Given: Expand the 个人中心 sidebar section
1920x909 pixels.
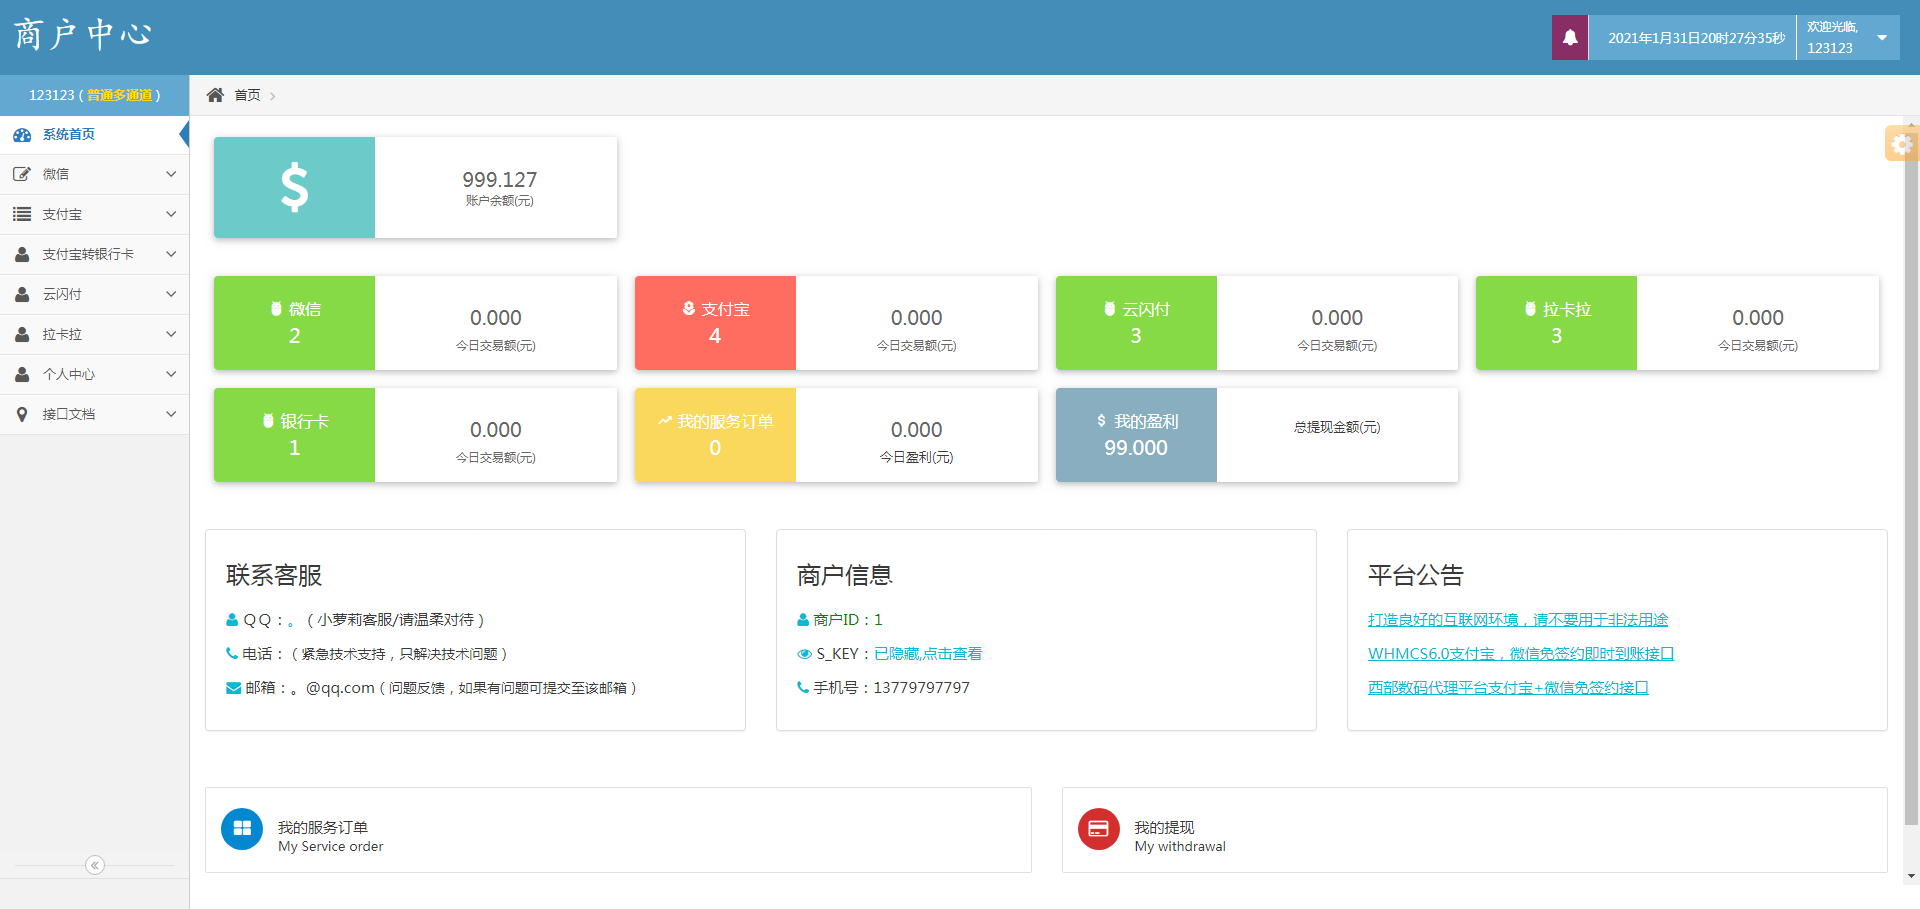Looking at the screenshot, I should coord(94,374).
